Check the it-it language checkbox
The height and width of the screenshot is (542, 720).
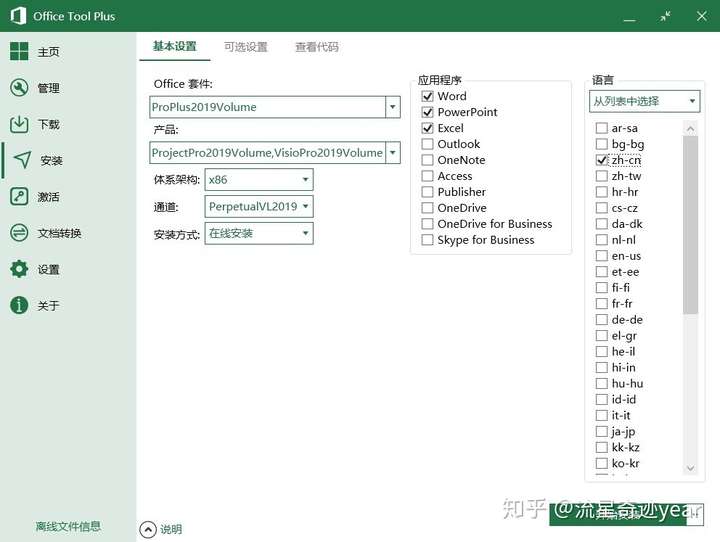tap(602, 415)
